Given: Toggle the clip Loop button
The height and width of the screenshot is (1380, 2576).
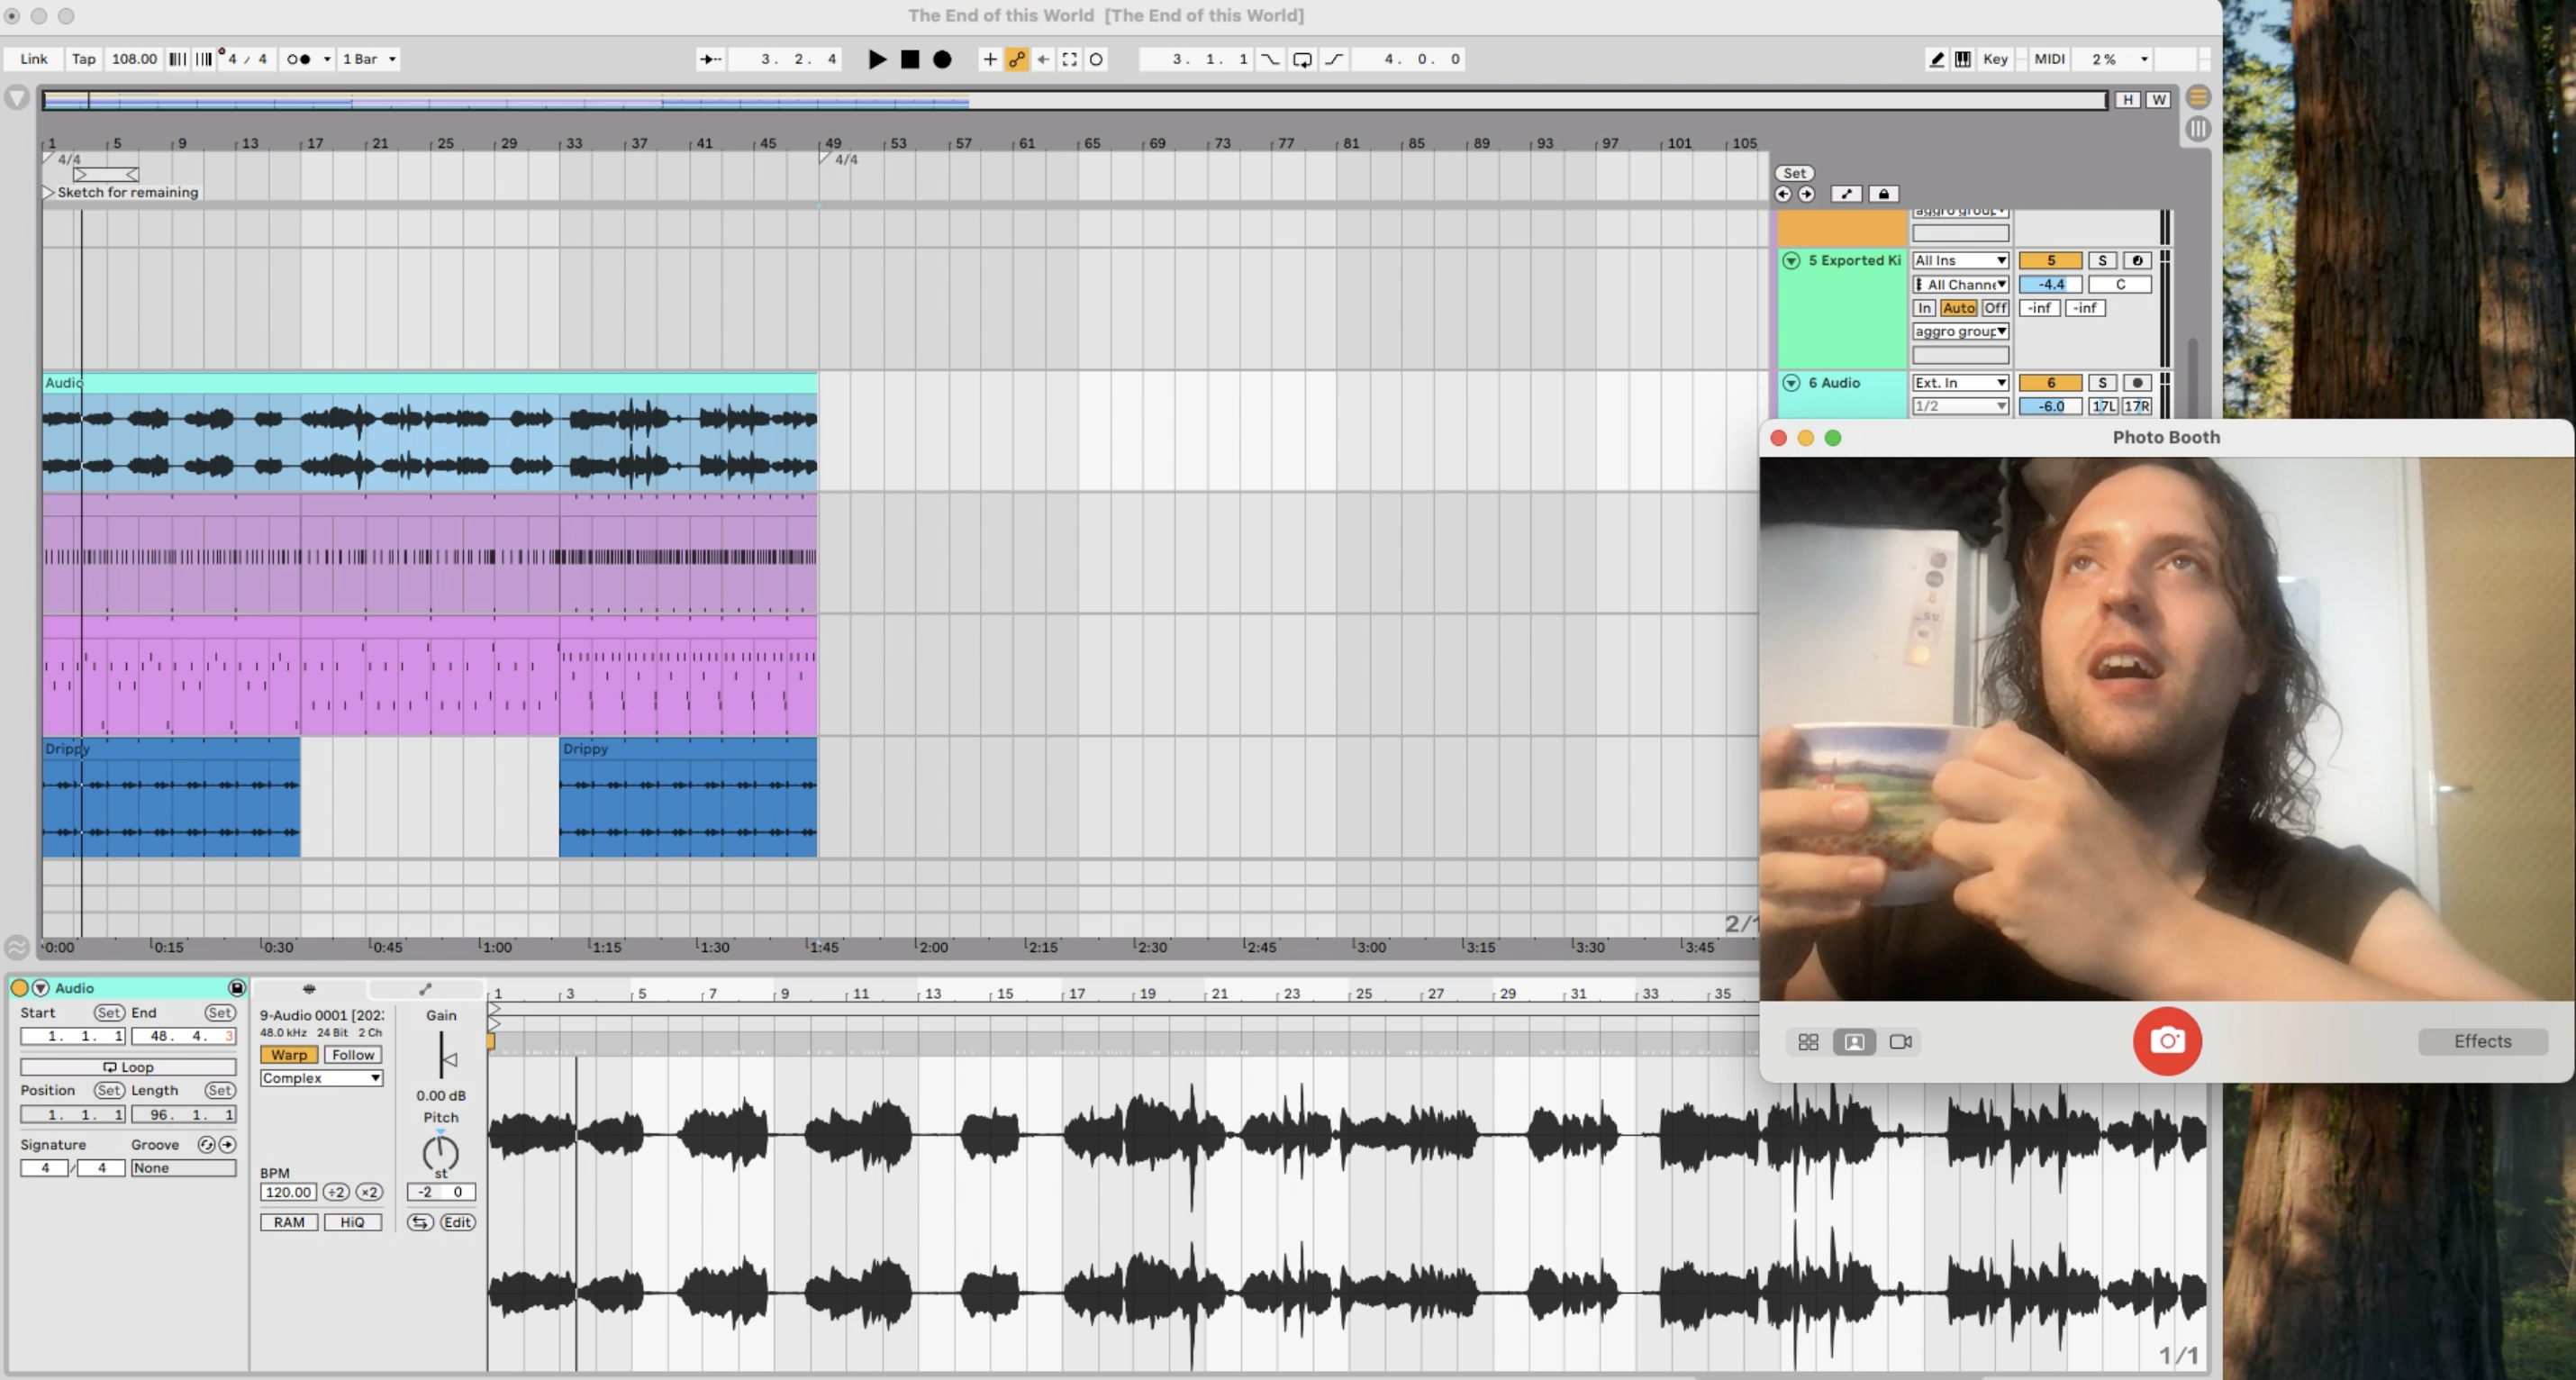Looking at the screenshot, I should (128, 1067).
